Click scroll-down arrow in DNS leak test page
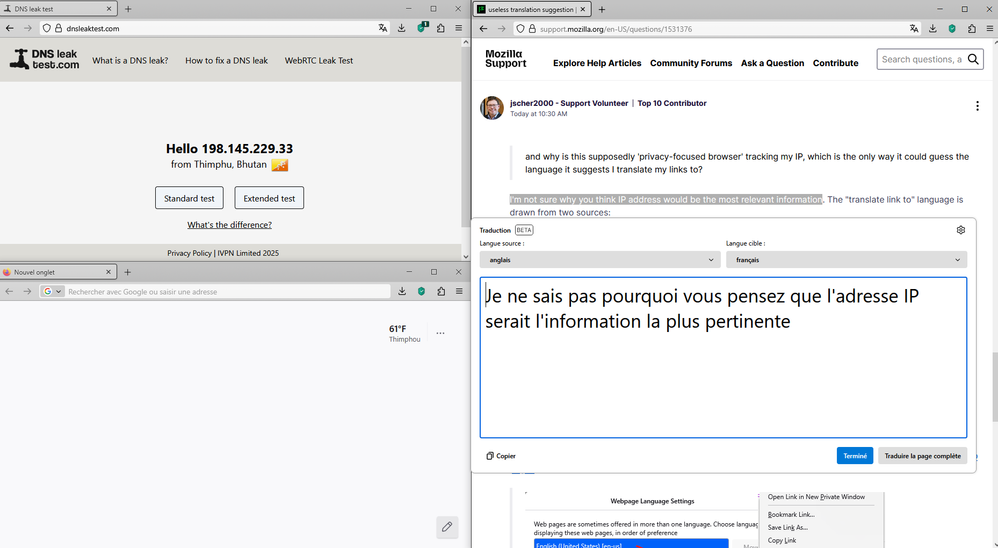The height and width of the screenshot is (548, 998). tap(465, 256)
